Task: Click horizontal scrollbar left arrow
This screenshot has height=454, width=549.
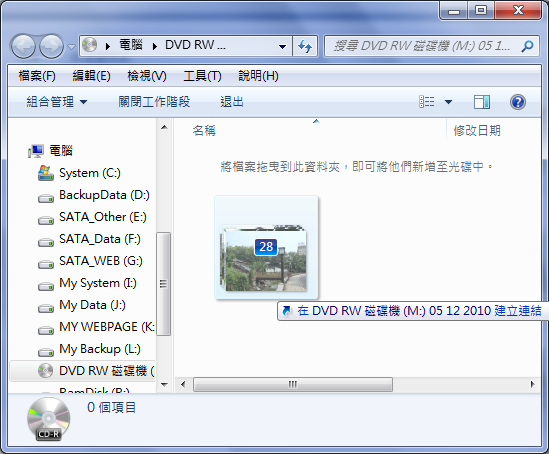Action: point(183,385)
